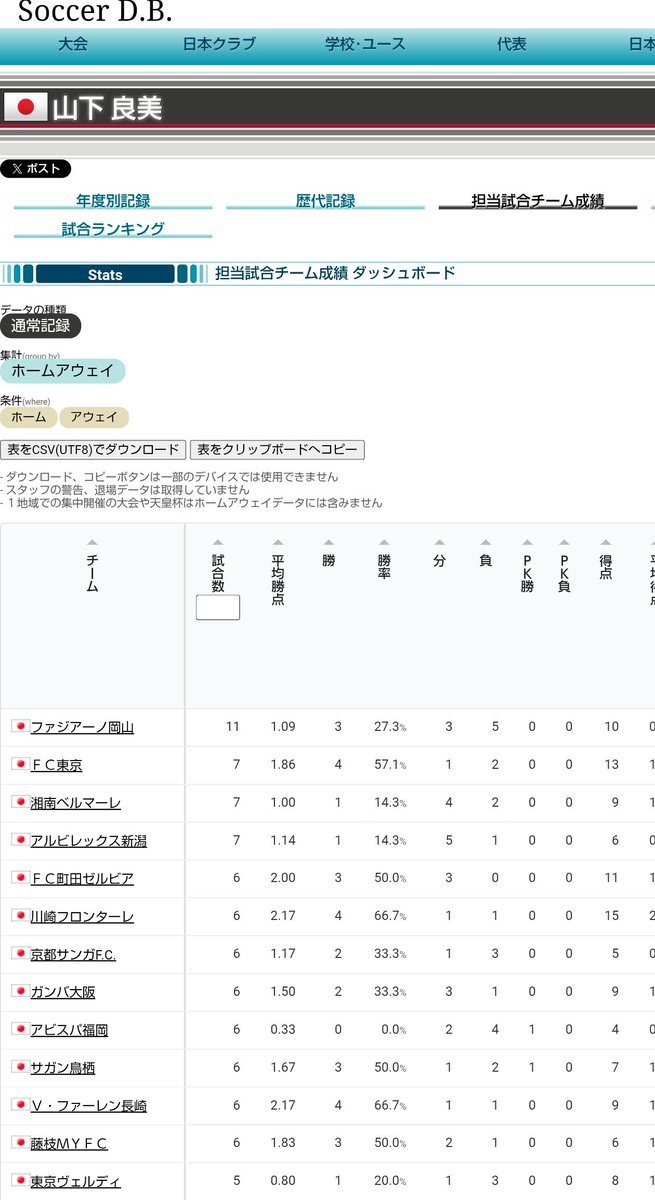Select the 通常記録 data type
This screenshot has height=1200, width=655.
coord(41,326)
